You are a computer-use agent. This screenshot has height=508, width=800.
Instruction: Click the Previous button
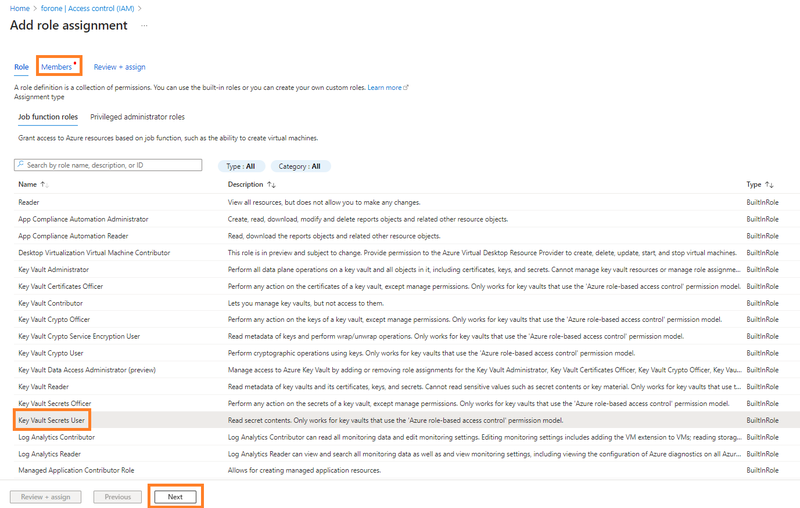[x=118, y=497]
